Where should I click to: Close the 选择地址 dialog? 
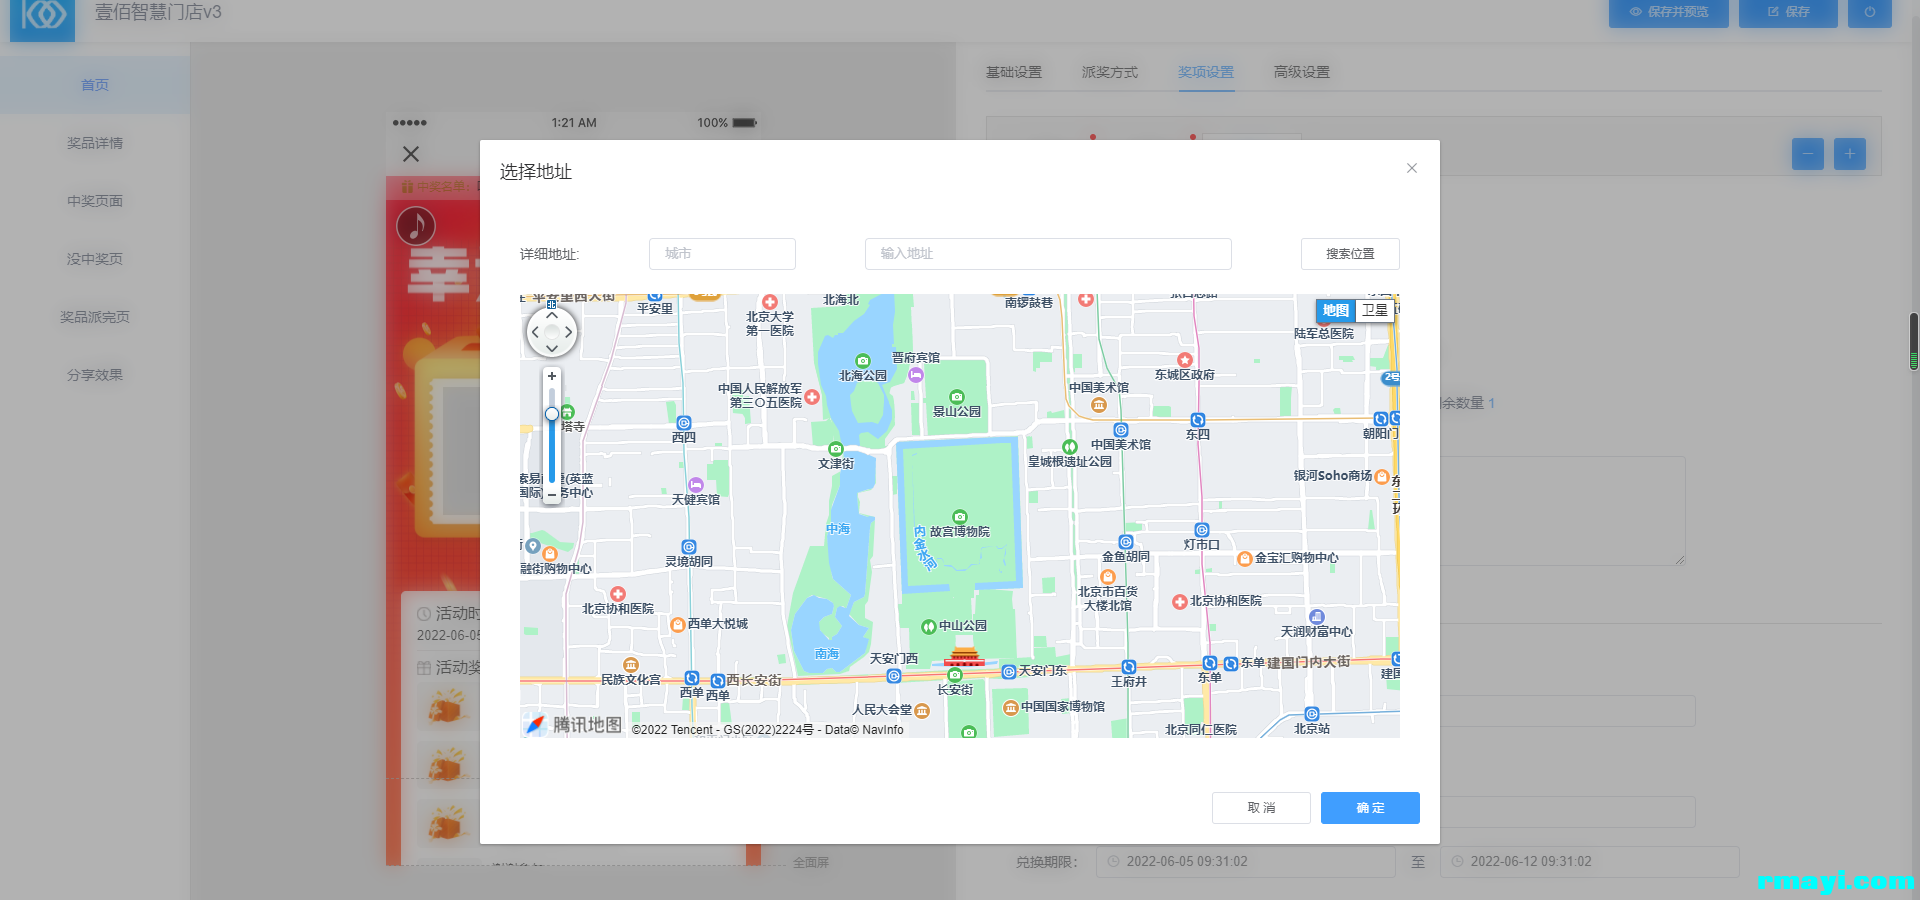pos(1412,168)
